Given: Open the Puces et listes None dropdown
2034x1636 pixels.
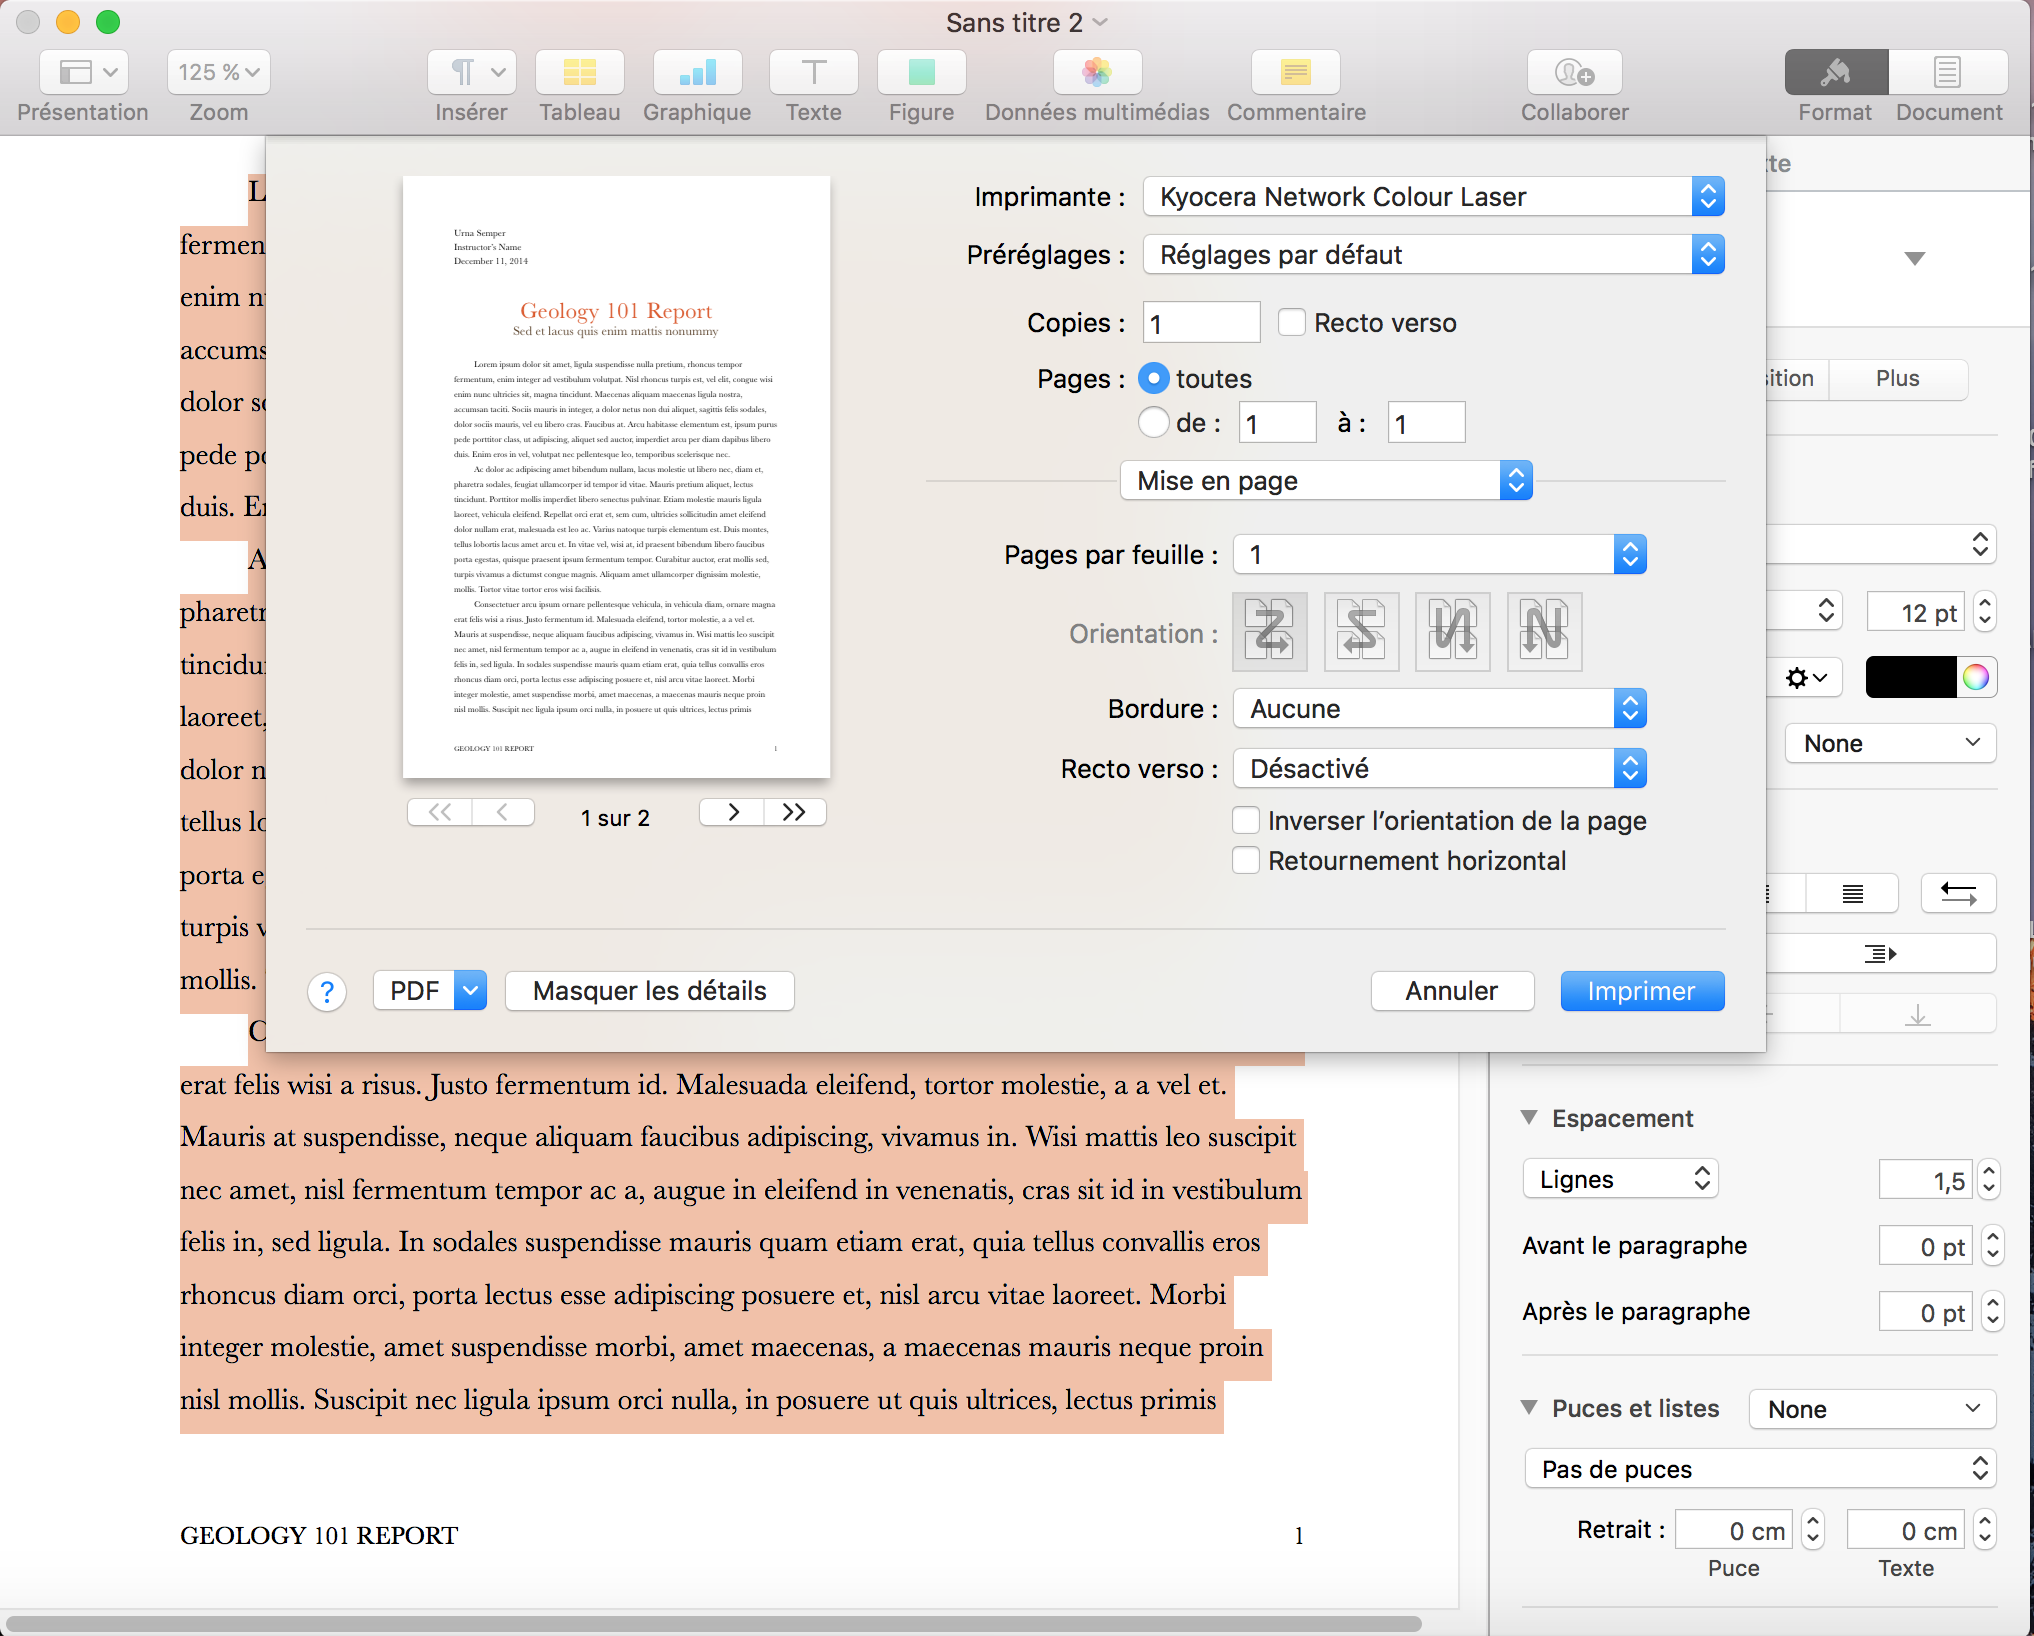Looking at the screenshot, I should (1872, 1409).
